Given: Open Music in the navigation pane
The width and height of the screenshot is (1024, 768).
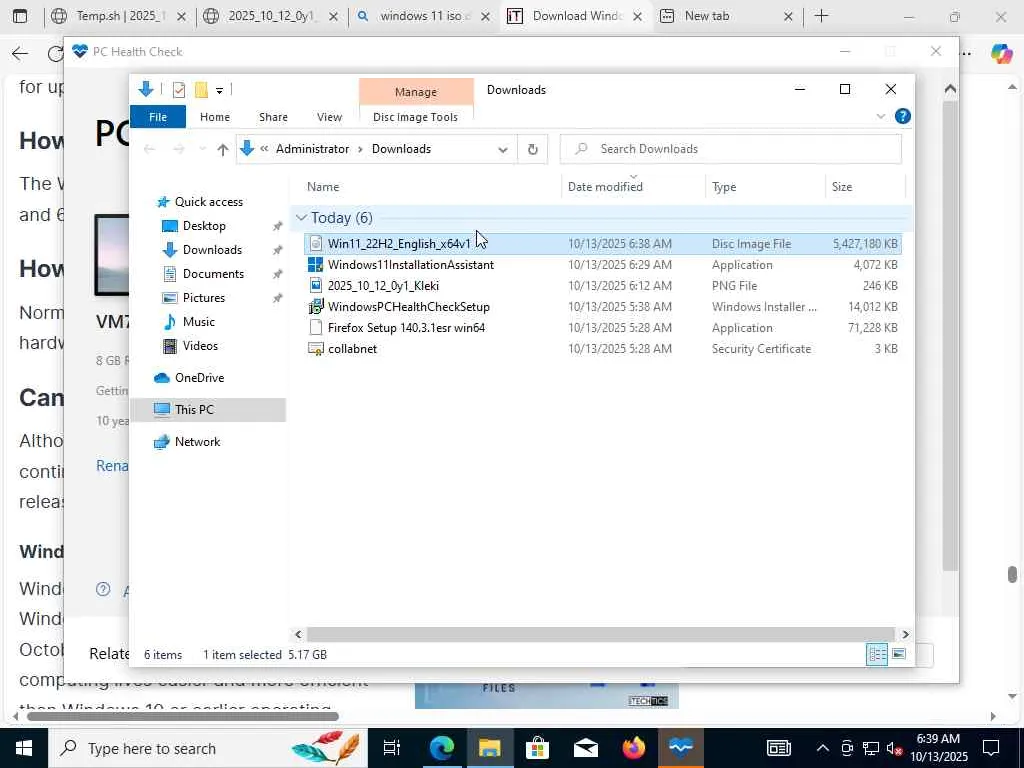Looking at the screenshot, I should (x=199, y=321).
